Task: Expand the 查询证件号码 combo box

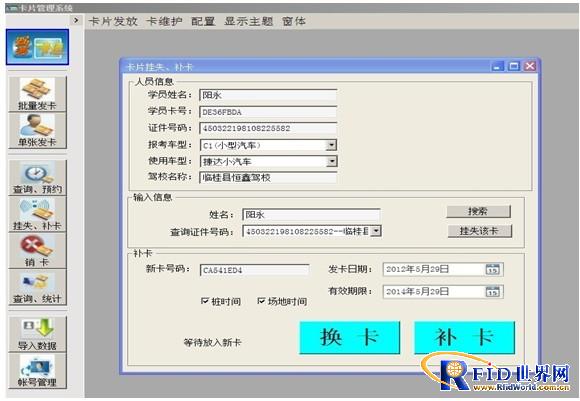Action: (x=376, y=231)
